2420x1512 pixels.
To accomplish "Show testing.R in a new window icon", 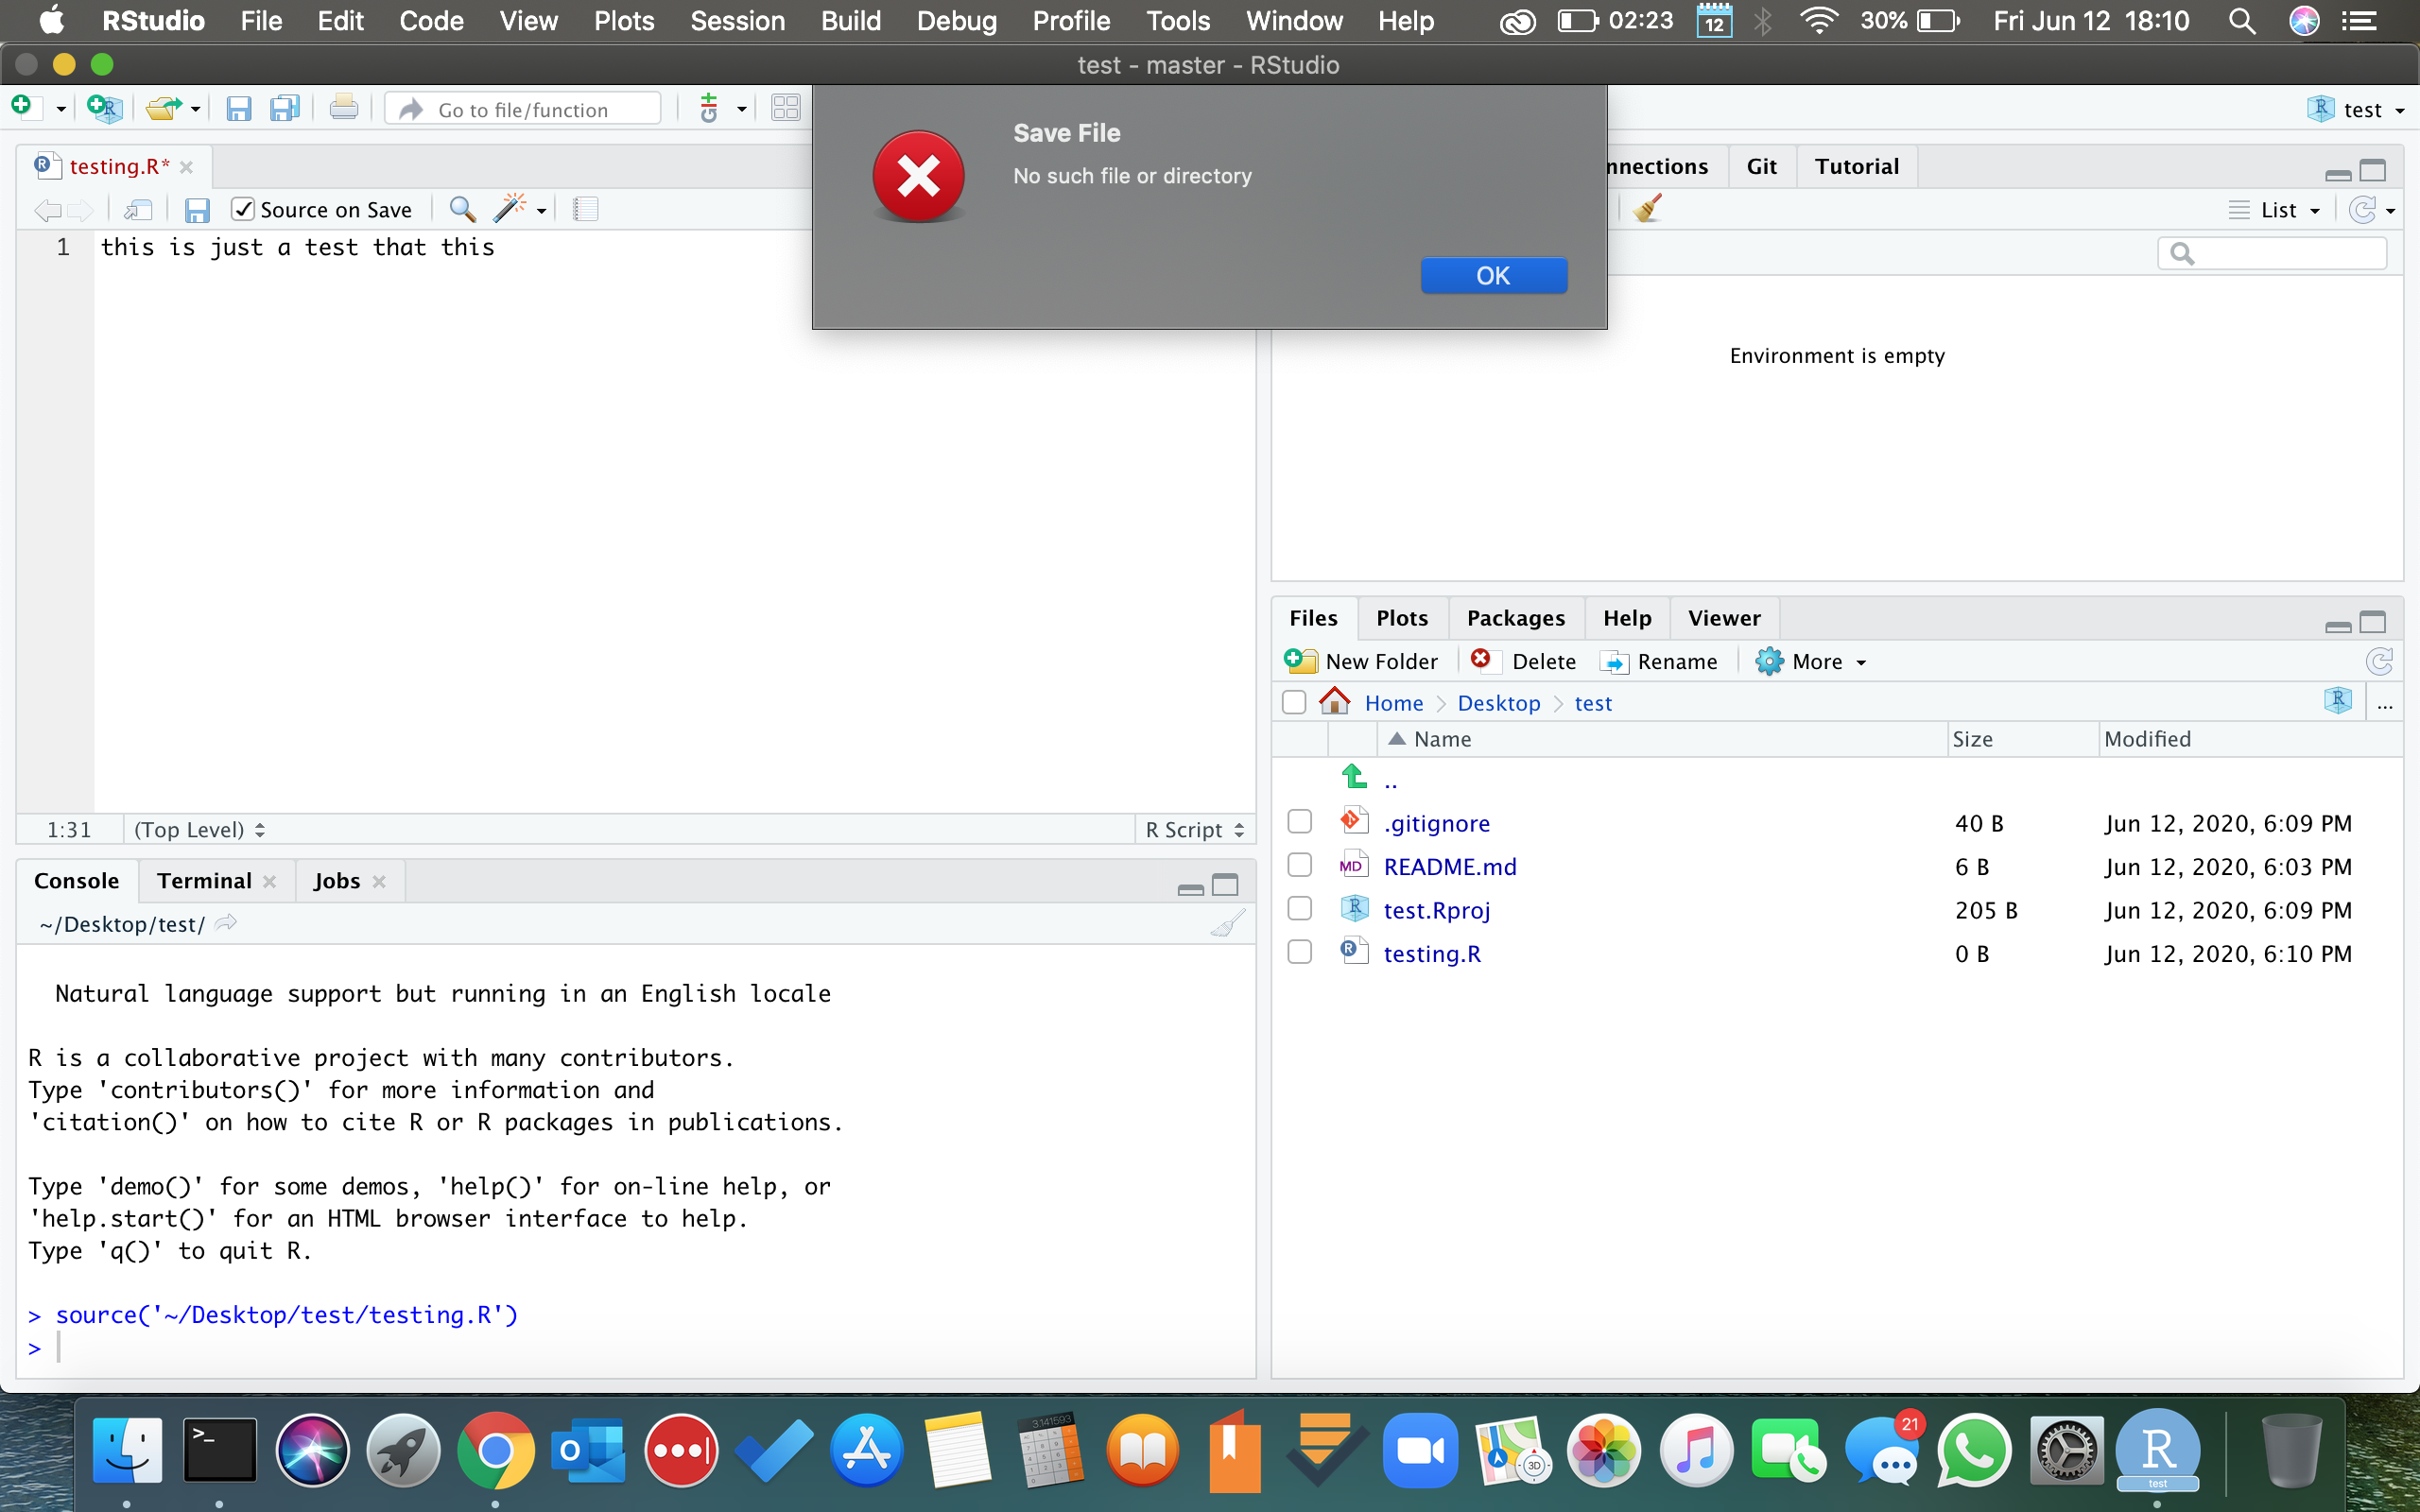I will click(x=138, y=210).
